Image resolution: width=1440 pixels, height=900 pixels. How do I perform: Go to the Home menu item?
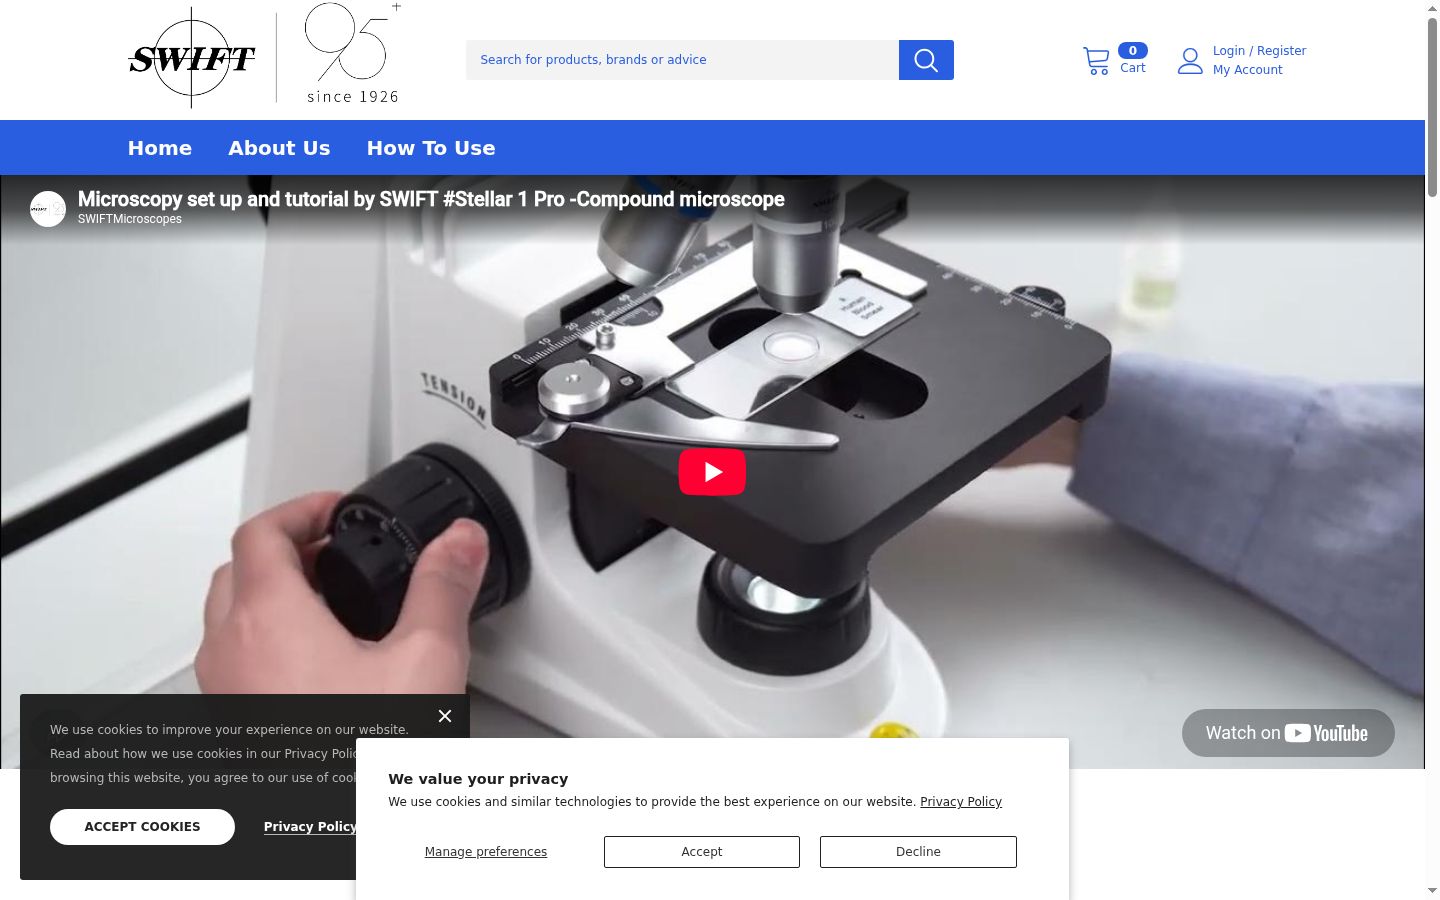point(160,148)
